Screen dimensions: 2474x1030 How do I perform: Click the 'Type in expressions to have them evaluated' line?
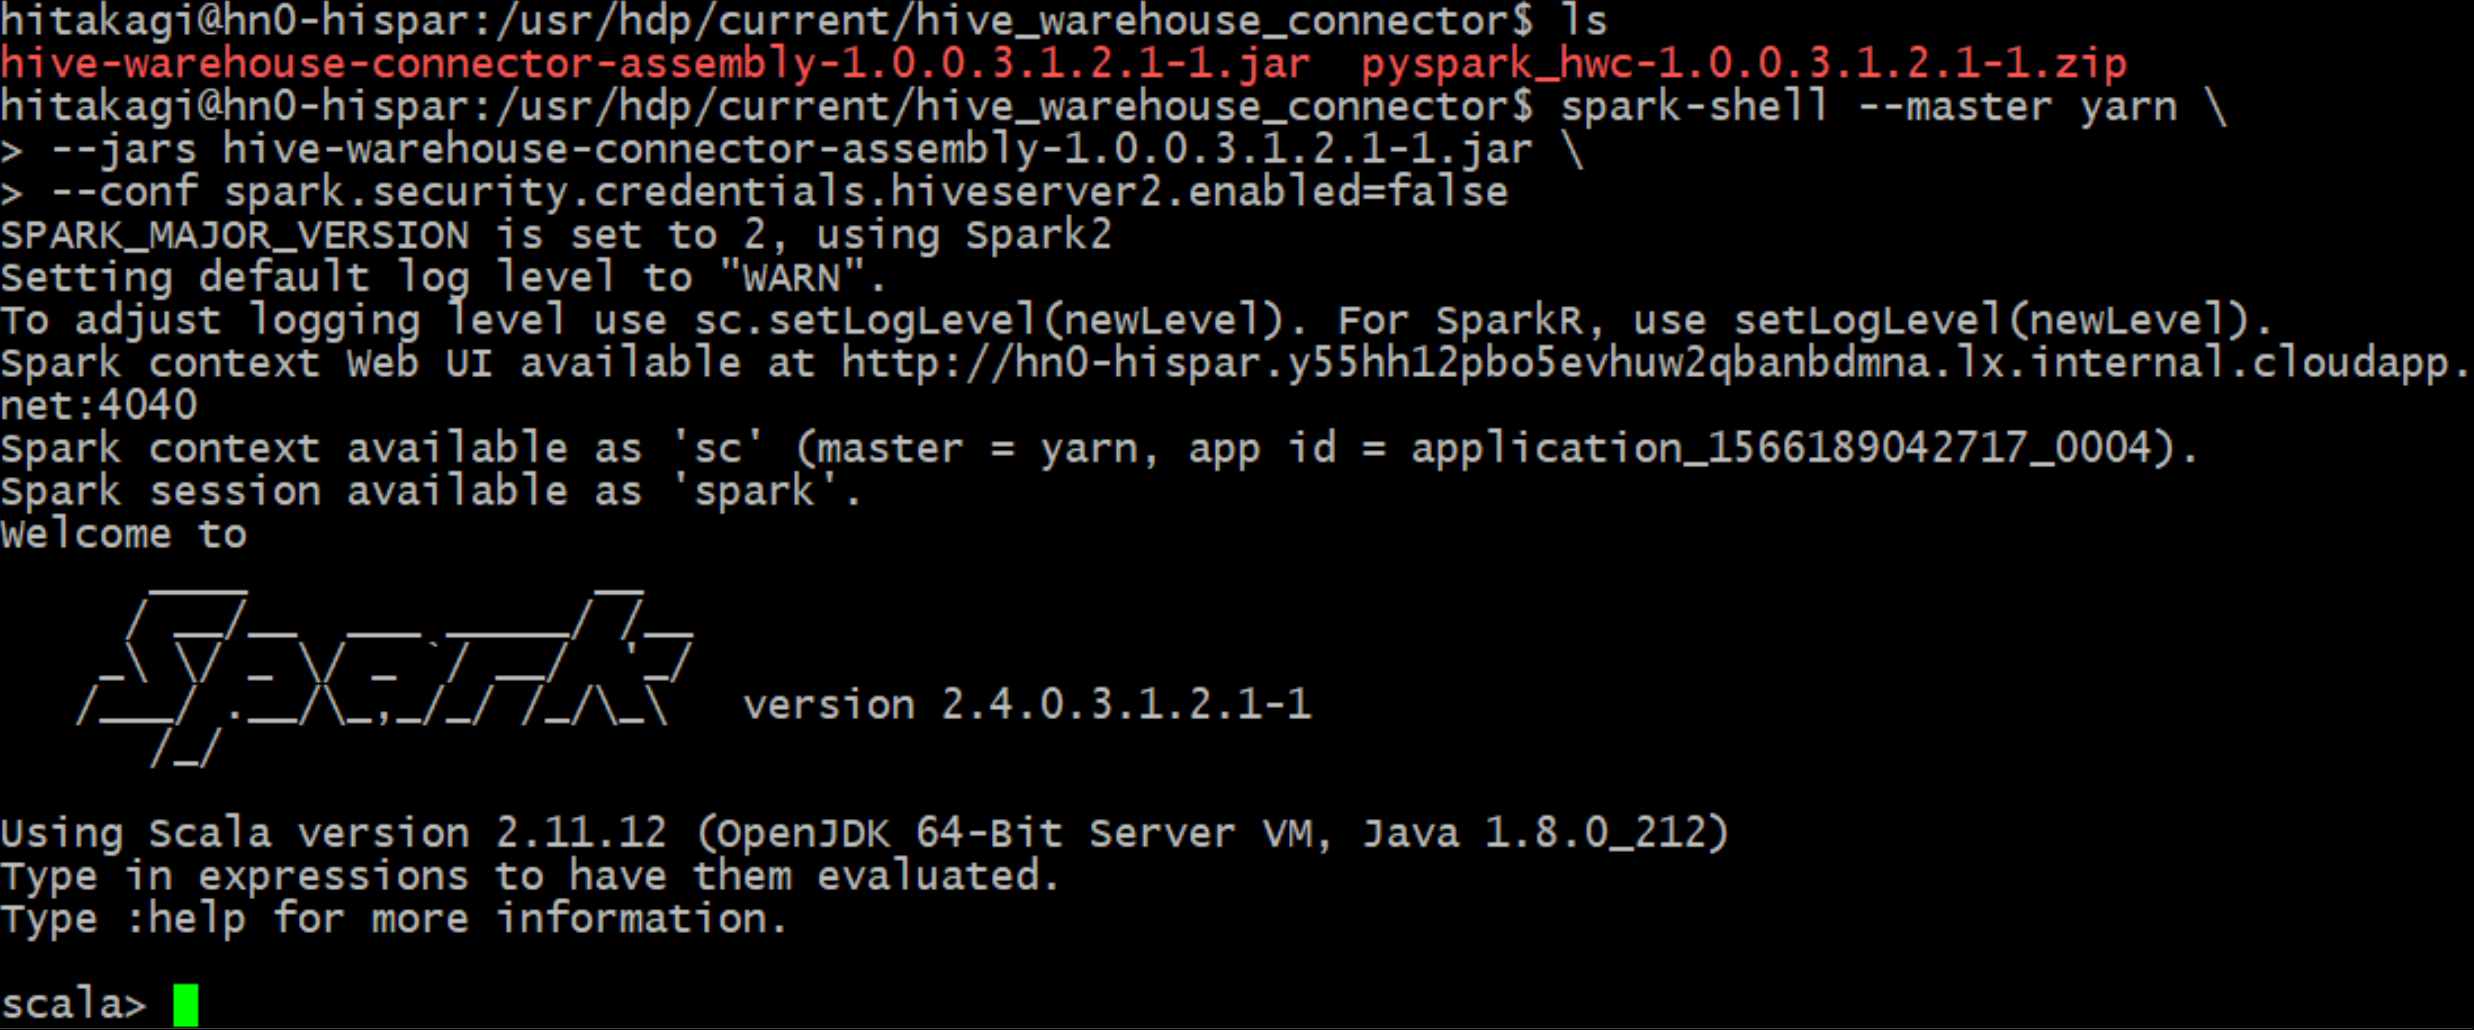[530, 876]
